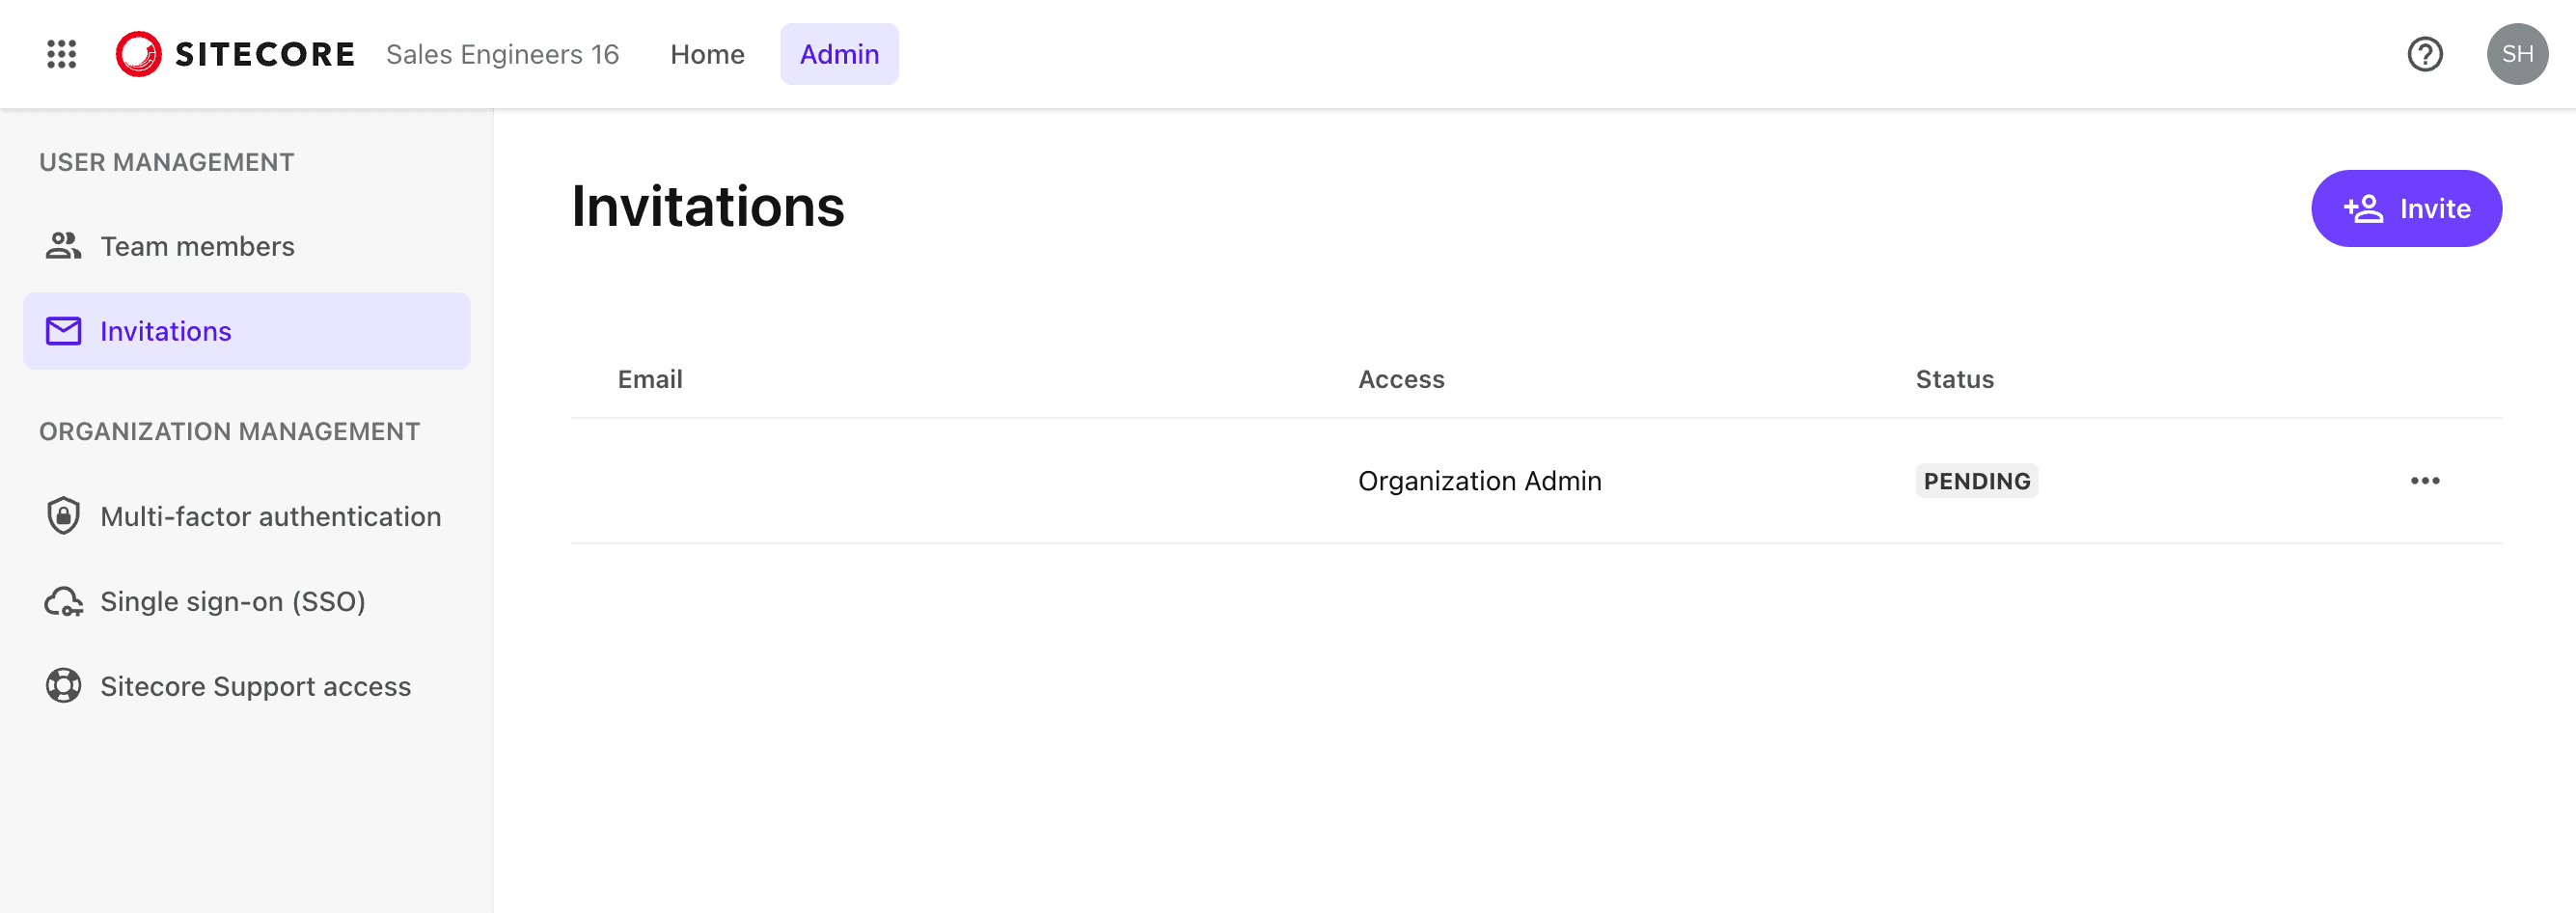Click the Sales Engineers 16 organization name
Screen dimensions: 2576x913
tap(502, 54)
